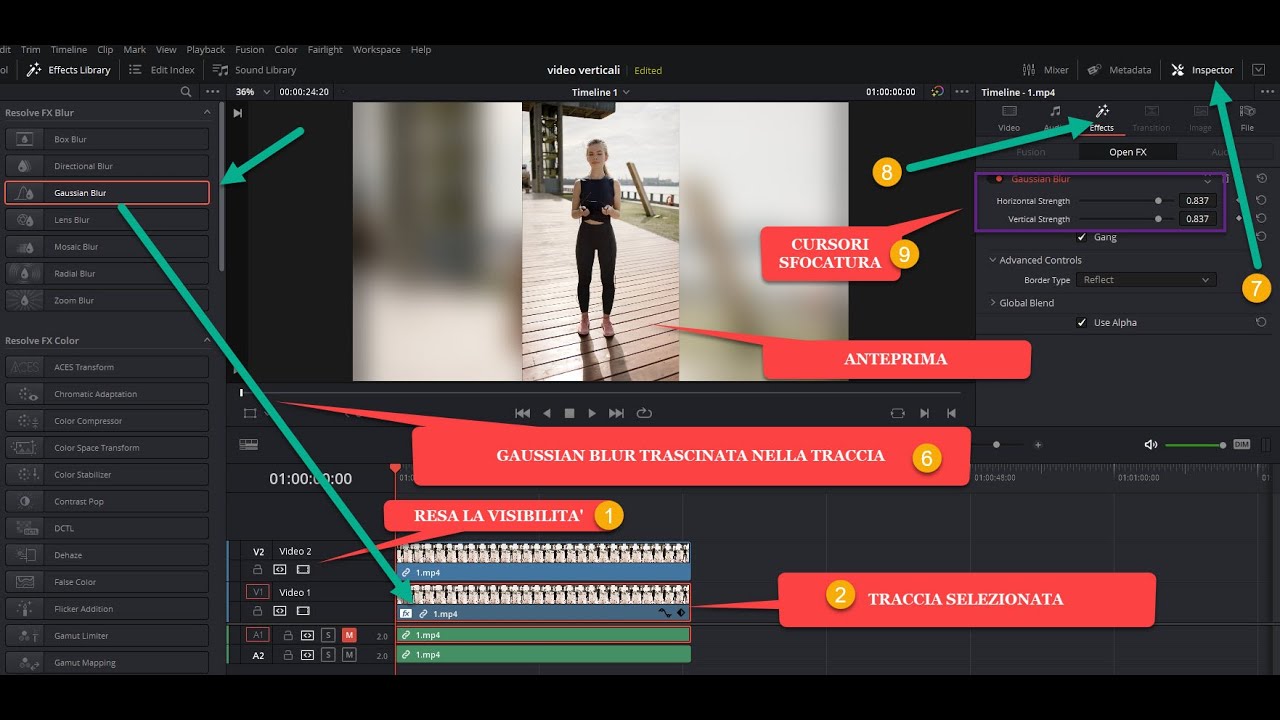This screenshot has width=1280, height=720.
Task: Open the Border Type Reflect dropdown
Action: click(1147, 280)
